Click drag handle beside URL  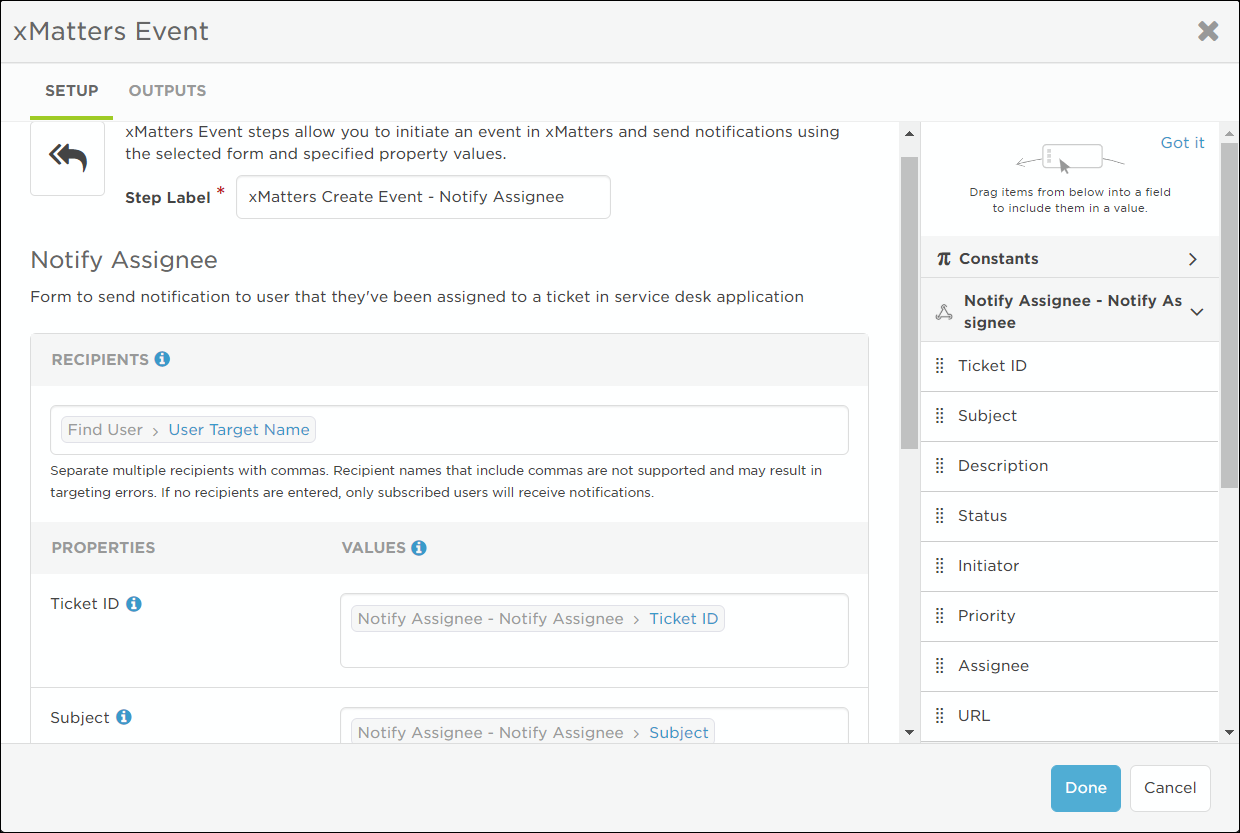point(939,716)
